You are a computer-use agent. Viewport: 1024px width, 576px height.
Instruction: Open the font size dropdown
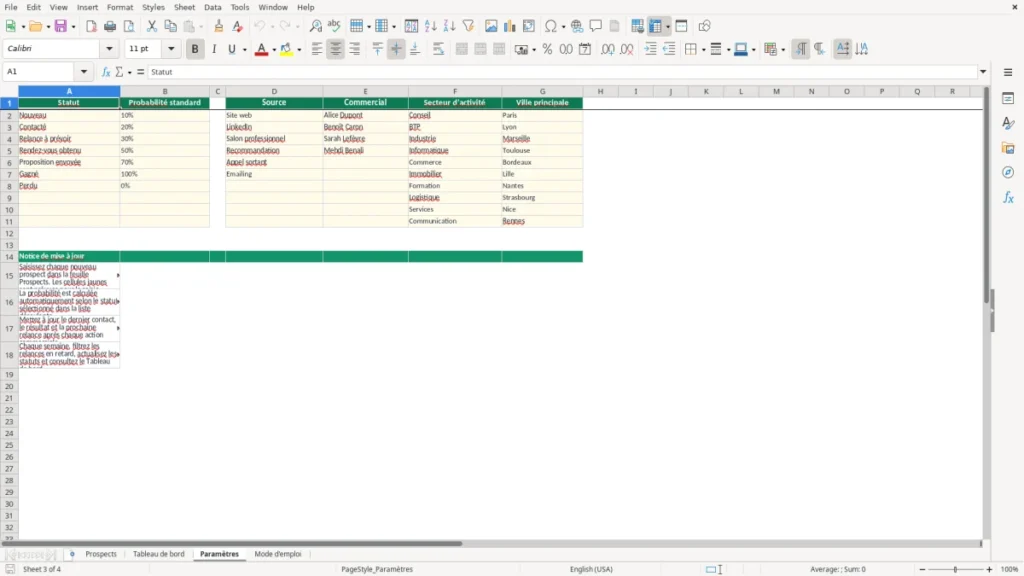171,48
